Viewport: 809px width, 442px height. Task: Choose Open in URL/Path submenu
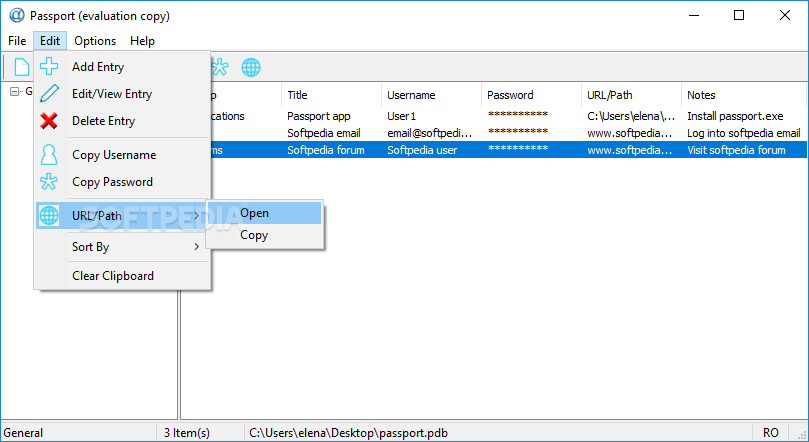265,213
